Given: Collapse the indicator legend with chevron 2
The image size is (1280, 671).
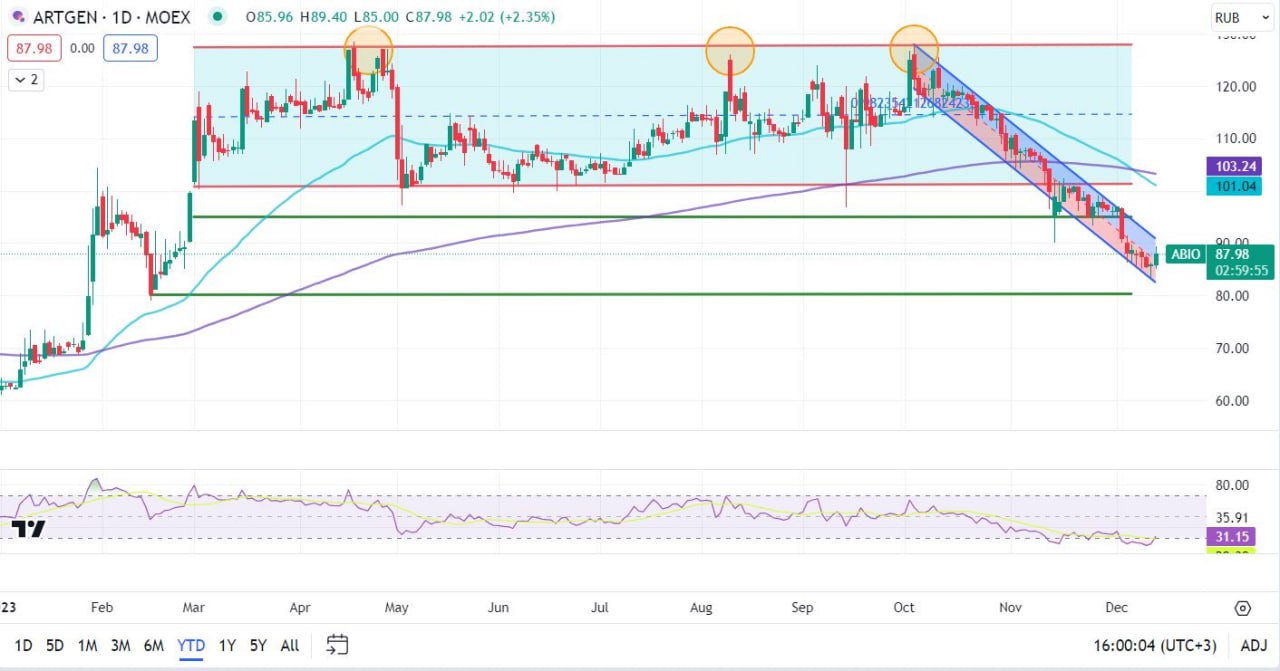Looking at the screenshot, I should point(27,79).
